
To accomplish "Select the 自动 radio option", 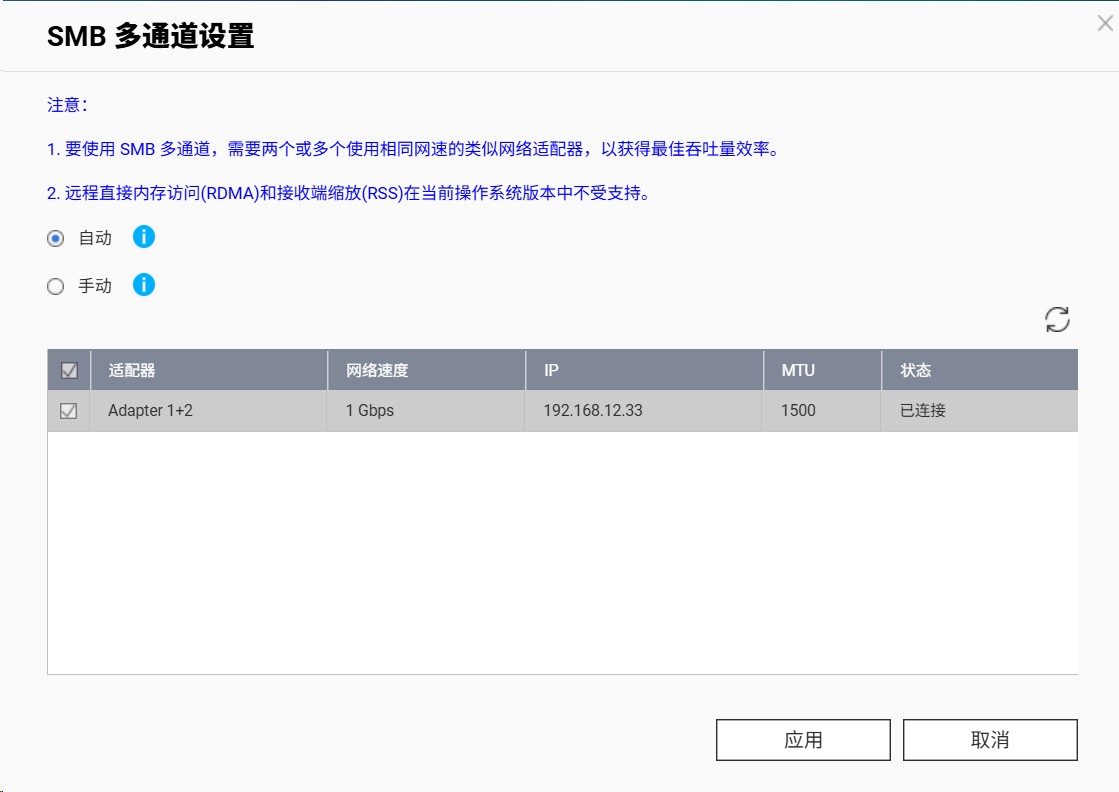I will point(56,238).
